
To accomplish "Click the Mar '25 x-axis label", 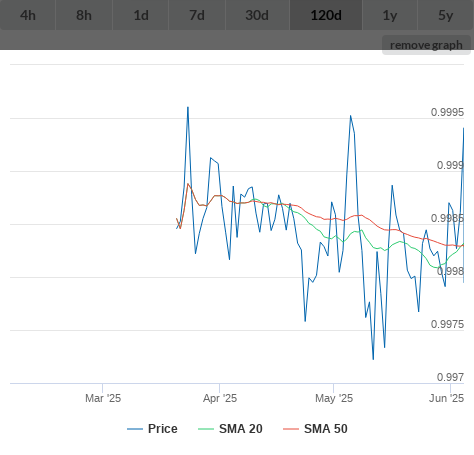I will click(103, 398).
